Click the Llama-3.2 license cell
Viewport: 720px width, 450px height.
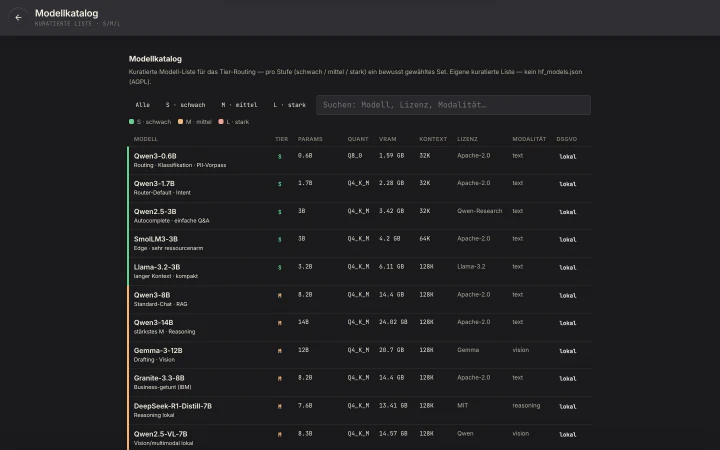pyautogui.click(x=471, y=267)
